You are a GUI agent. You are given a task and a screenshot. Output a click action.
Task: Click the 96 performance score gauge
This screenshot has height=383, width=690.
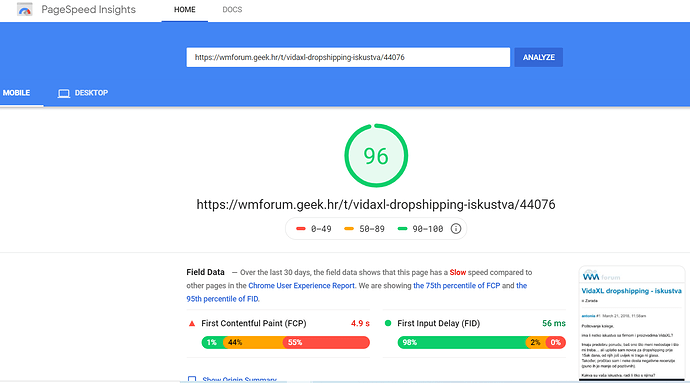[x=376, y=156]
